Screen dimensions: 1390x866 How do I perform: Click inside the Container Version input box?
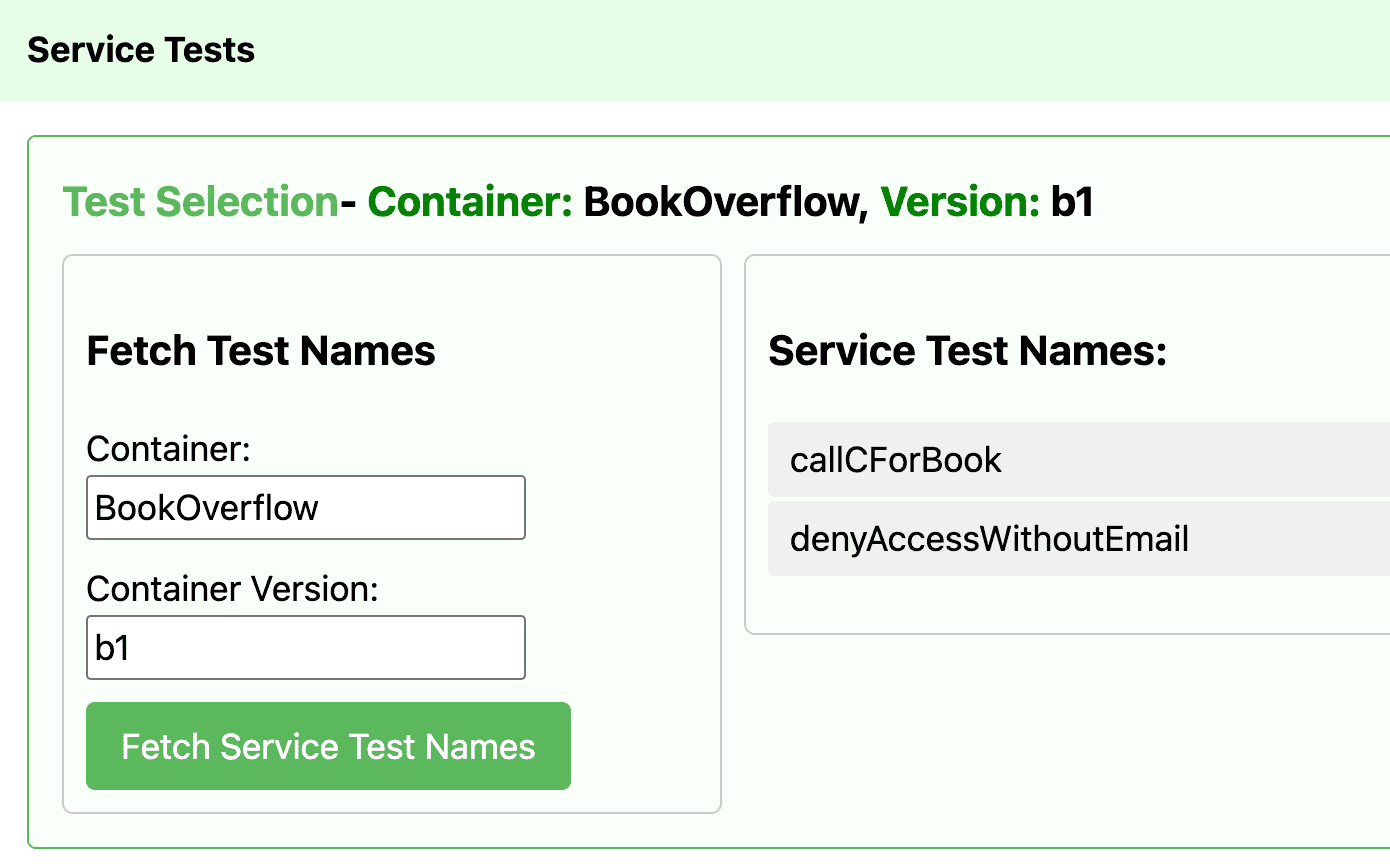pyautogui.click(x=305, y=647)
